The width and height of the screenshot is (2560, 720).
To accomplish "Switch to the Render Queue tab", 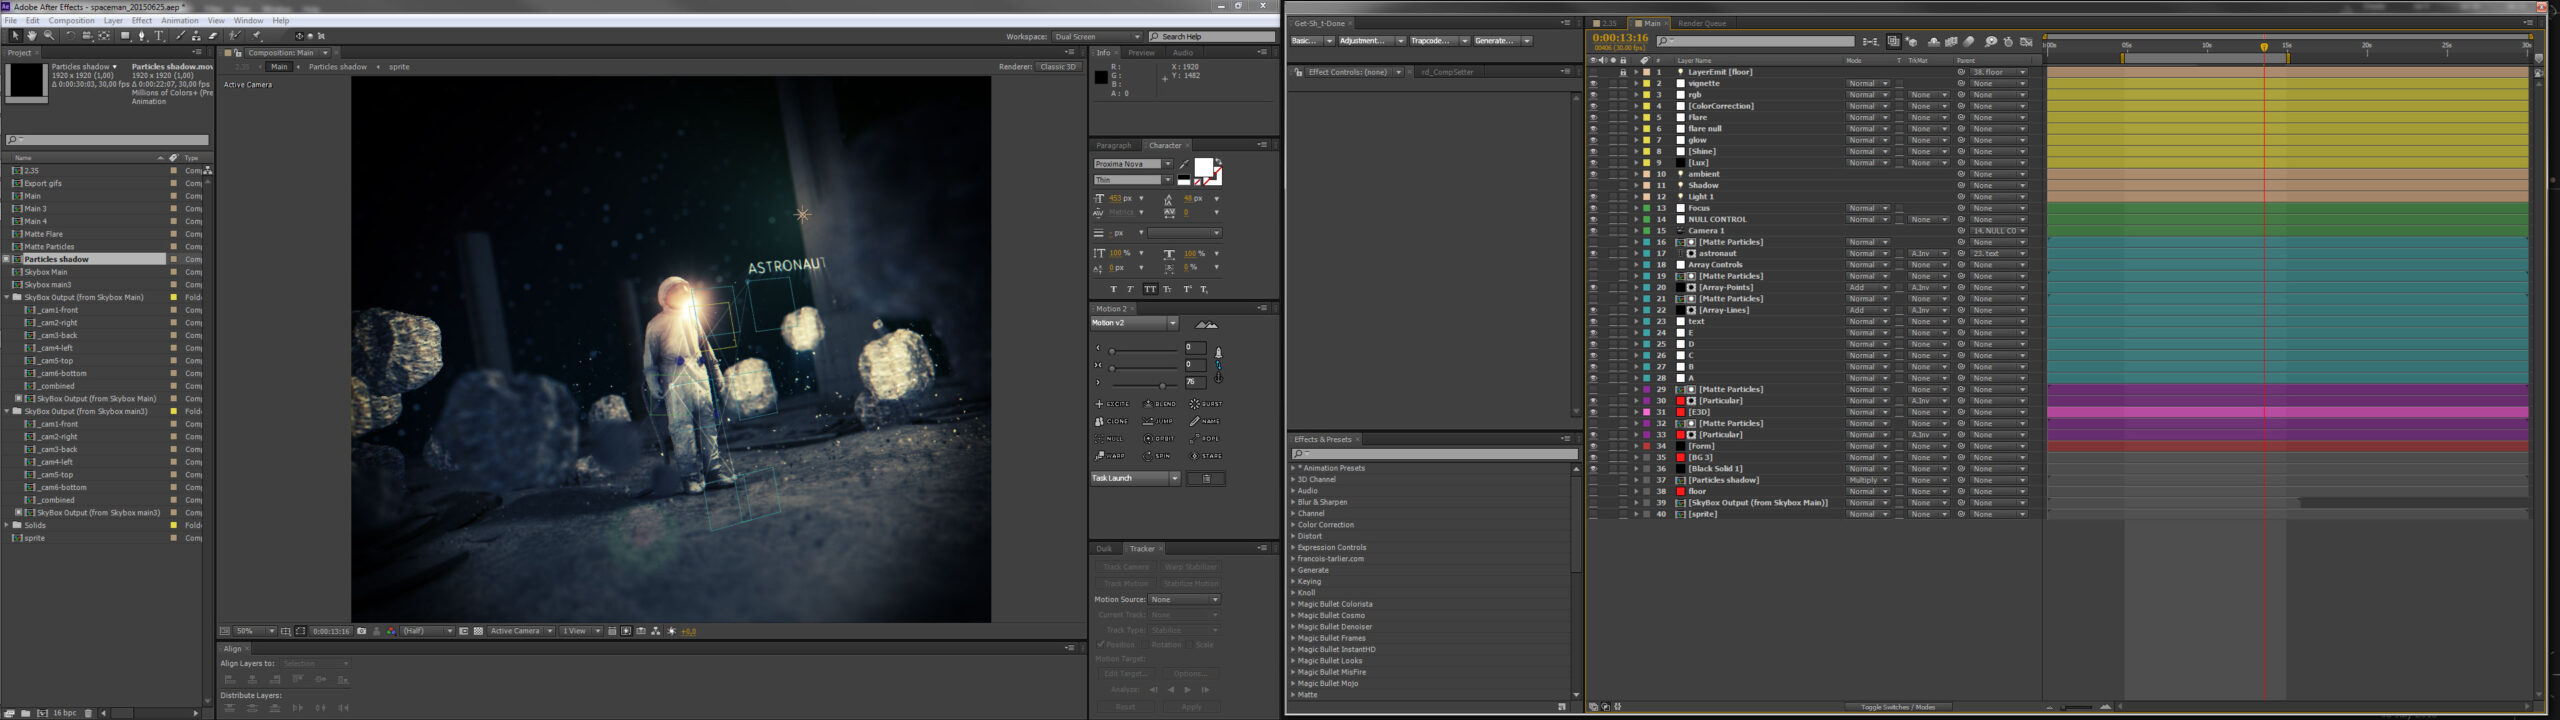I will tap(1701, 23).
